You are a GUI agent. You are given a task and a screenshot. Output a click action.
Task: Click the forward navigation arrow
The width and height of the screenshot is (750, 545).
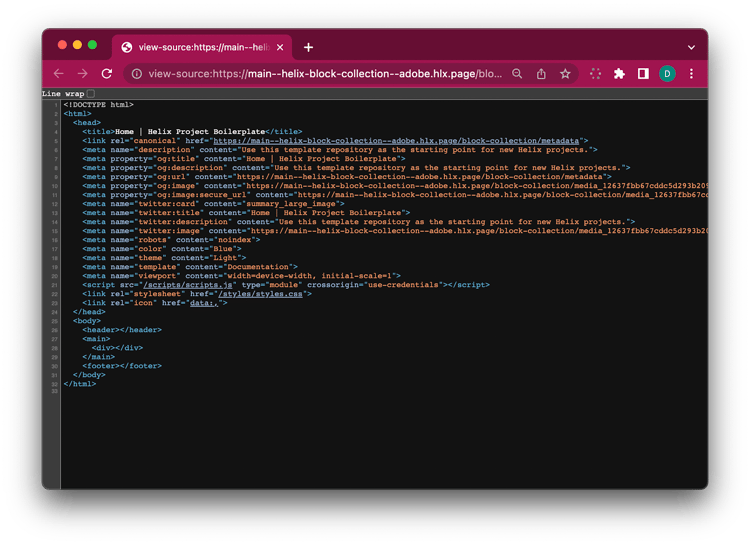82,73
